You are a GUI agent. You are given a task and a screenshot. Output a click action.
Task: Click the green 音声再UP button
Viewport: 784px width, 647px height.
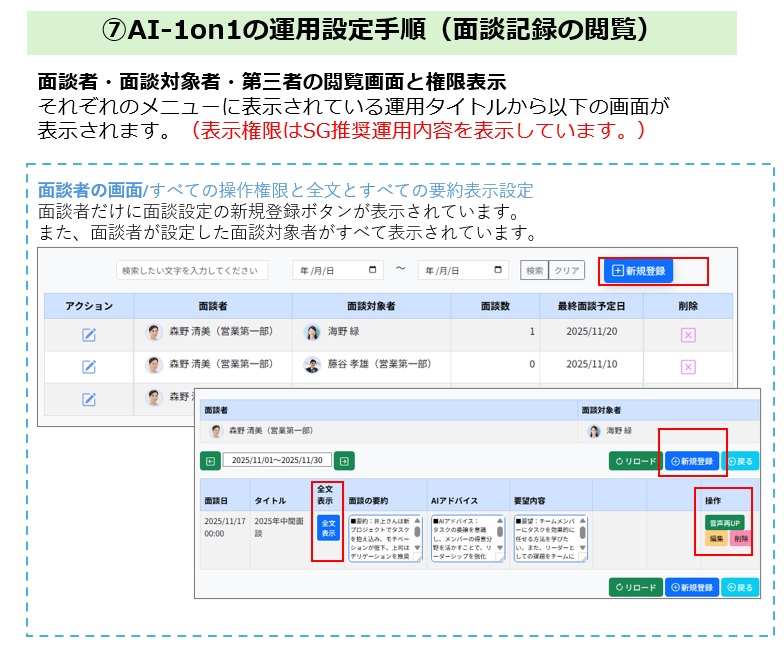click(x=724, y=522)
